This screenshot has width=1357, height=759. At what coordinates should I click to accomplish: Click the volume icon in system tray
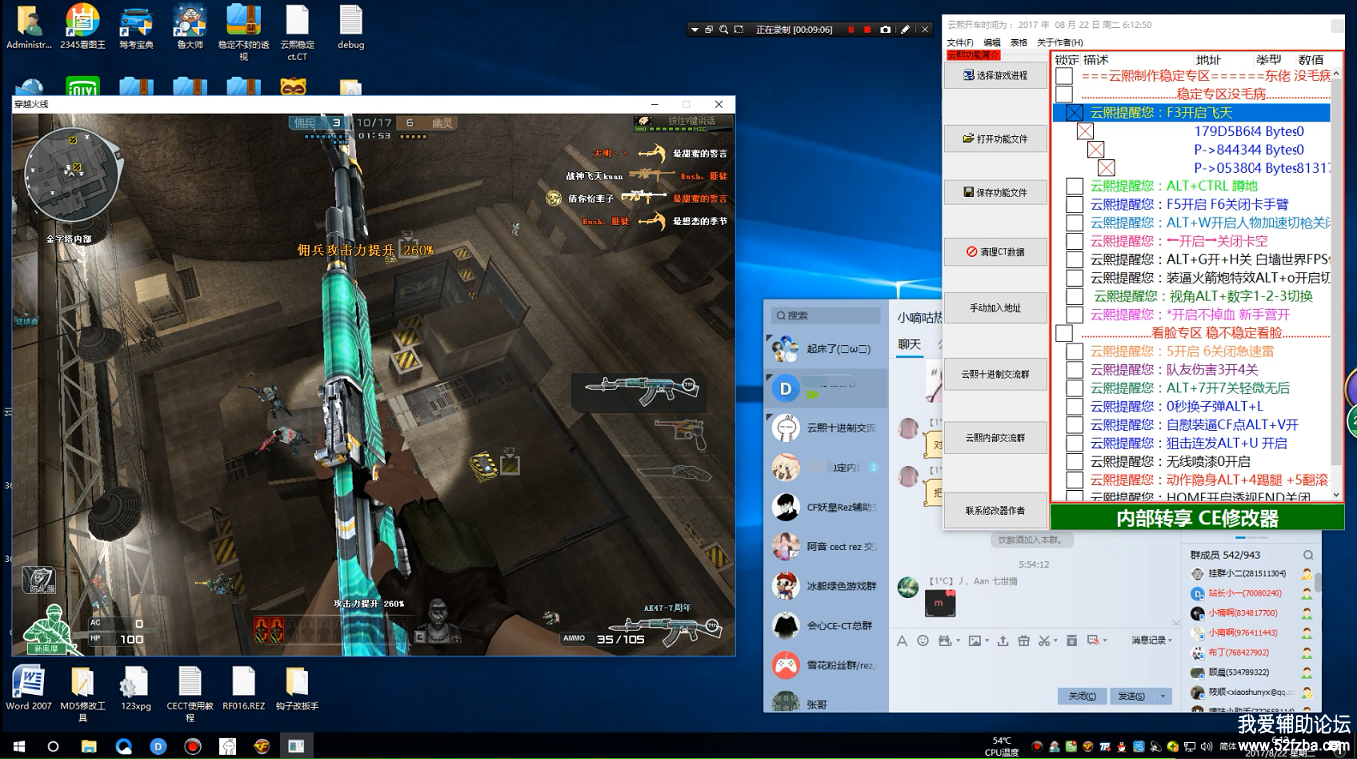point(1207,746)
